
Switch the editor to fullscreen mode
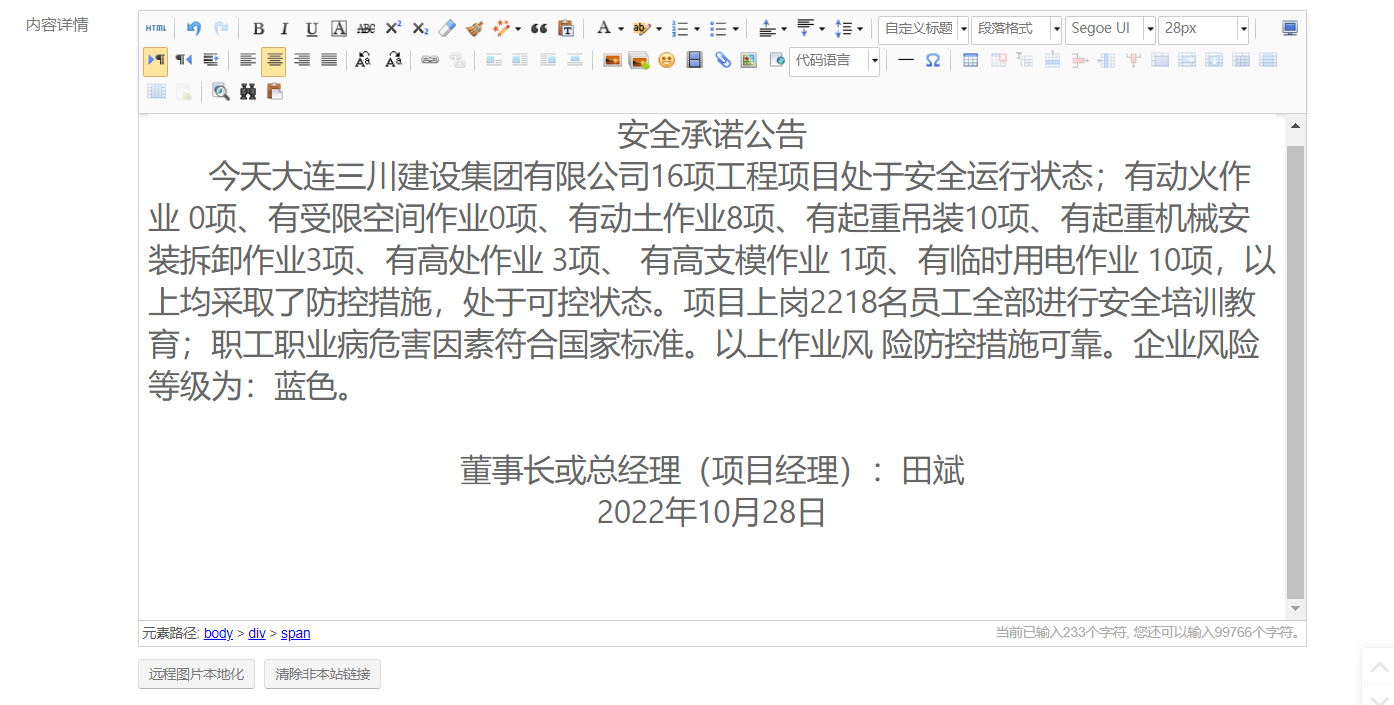tap(1290, 29)
